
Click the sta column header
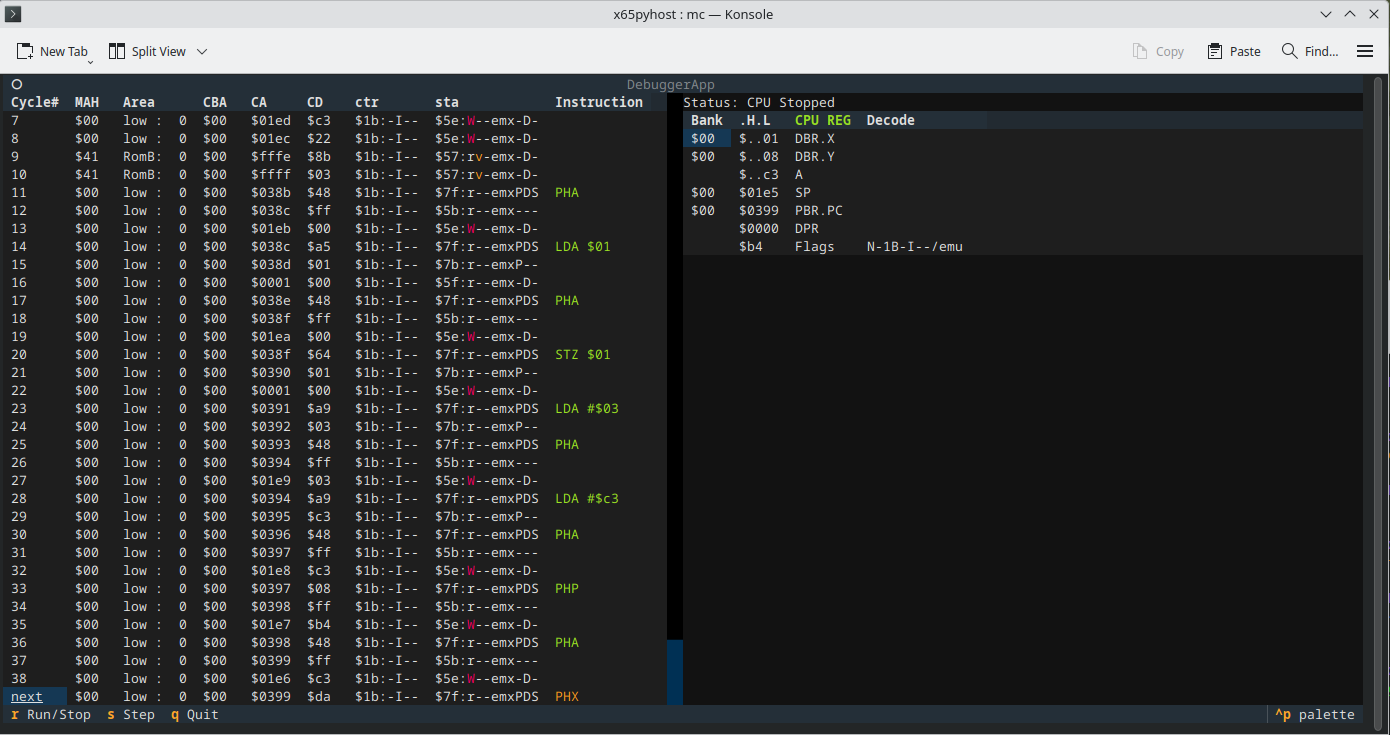pyautogui.click(x=447, y=102)
